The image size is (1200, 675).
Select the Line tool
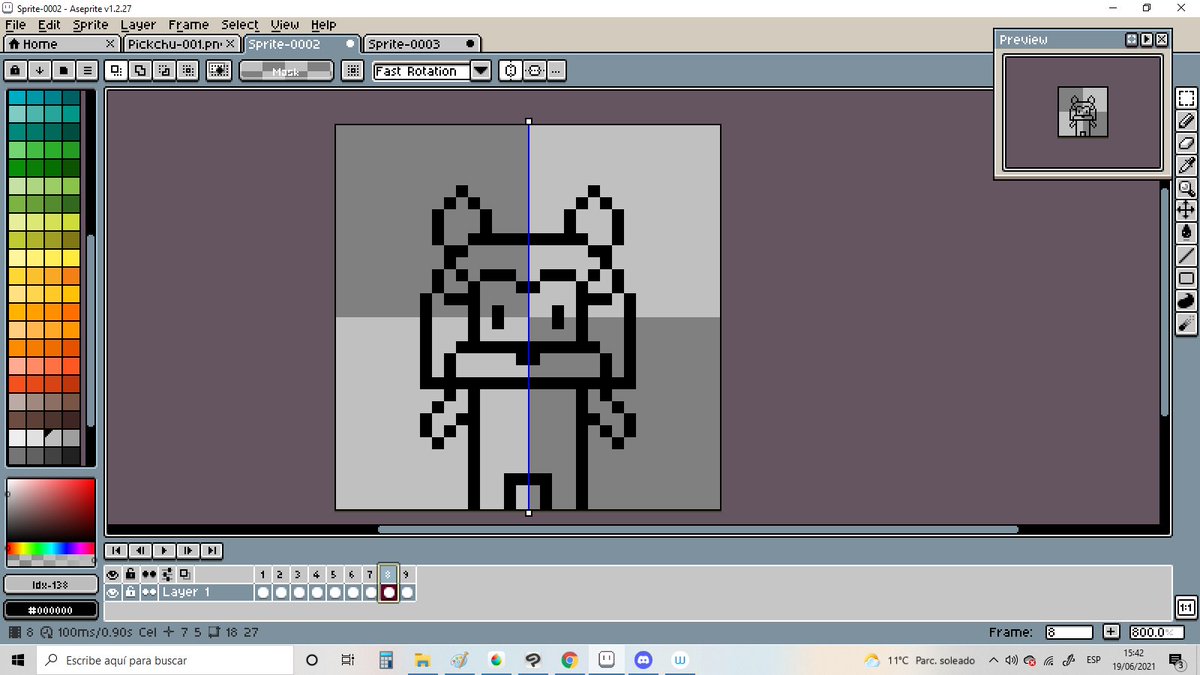pyautogui.click(x=1186, y=256)
